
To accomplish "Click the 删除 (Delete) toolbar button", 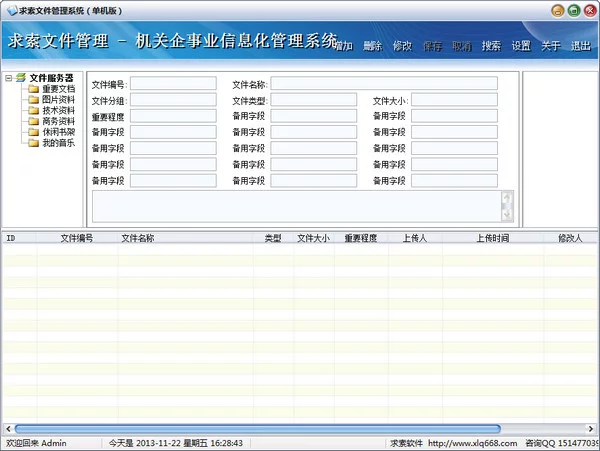I will (373, 46).
